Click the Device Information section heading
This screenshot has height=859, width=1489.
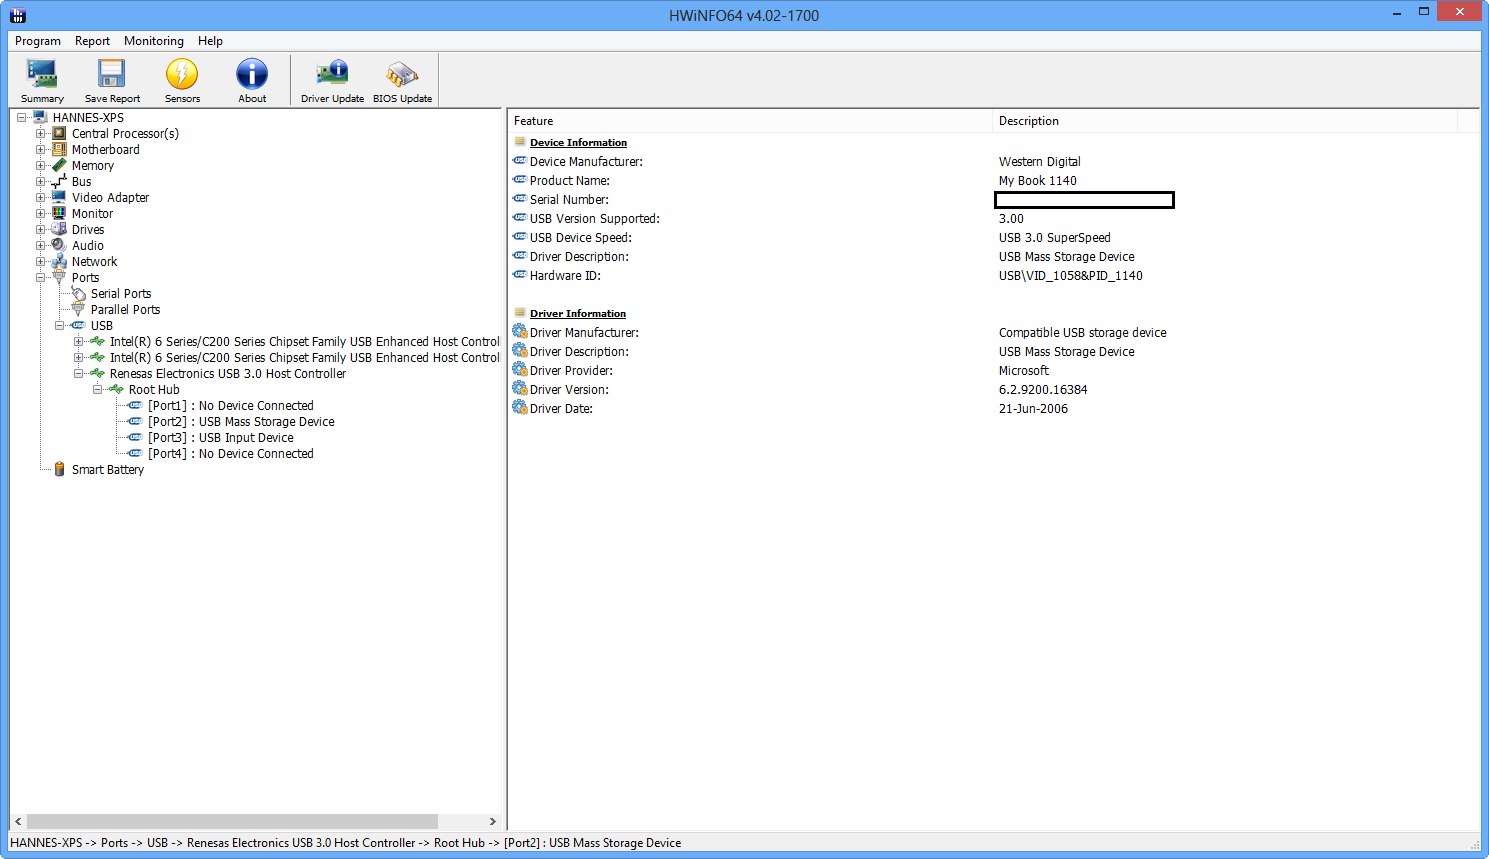click(578, 142)
